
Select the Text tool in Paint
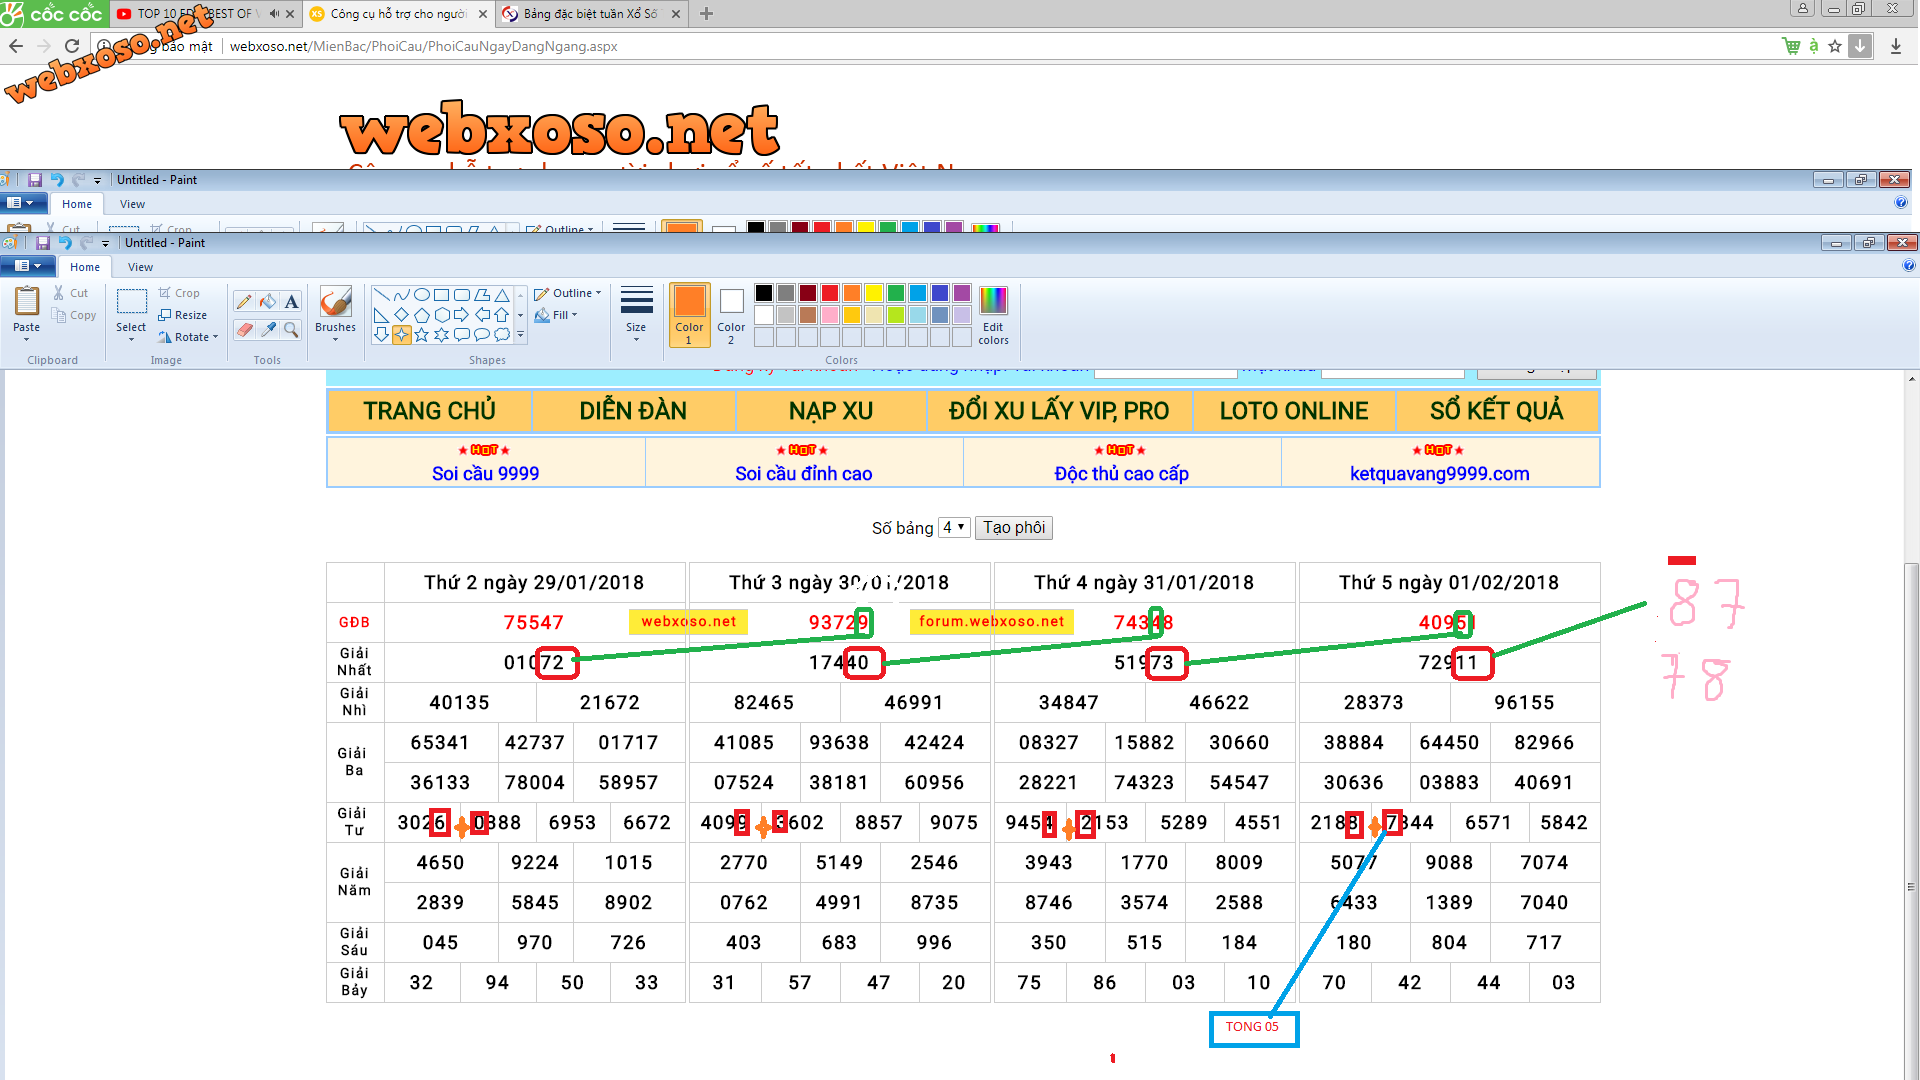pos(291,301)
